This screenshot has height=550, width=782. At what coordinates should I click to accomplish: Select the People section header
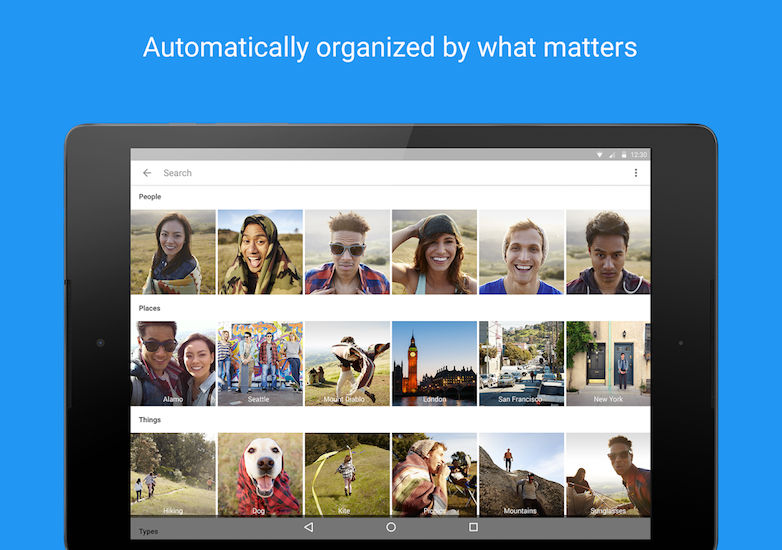150,196
